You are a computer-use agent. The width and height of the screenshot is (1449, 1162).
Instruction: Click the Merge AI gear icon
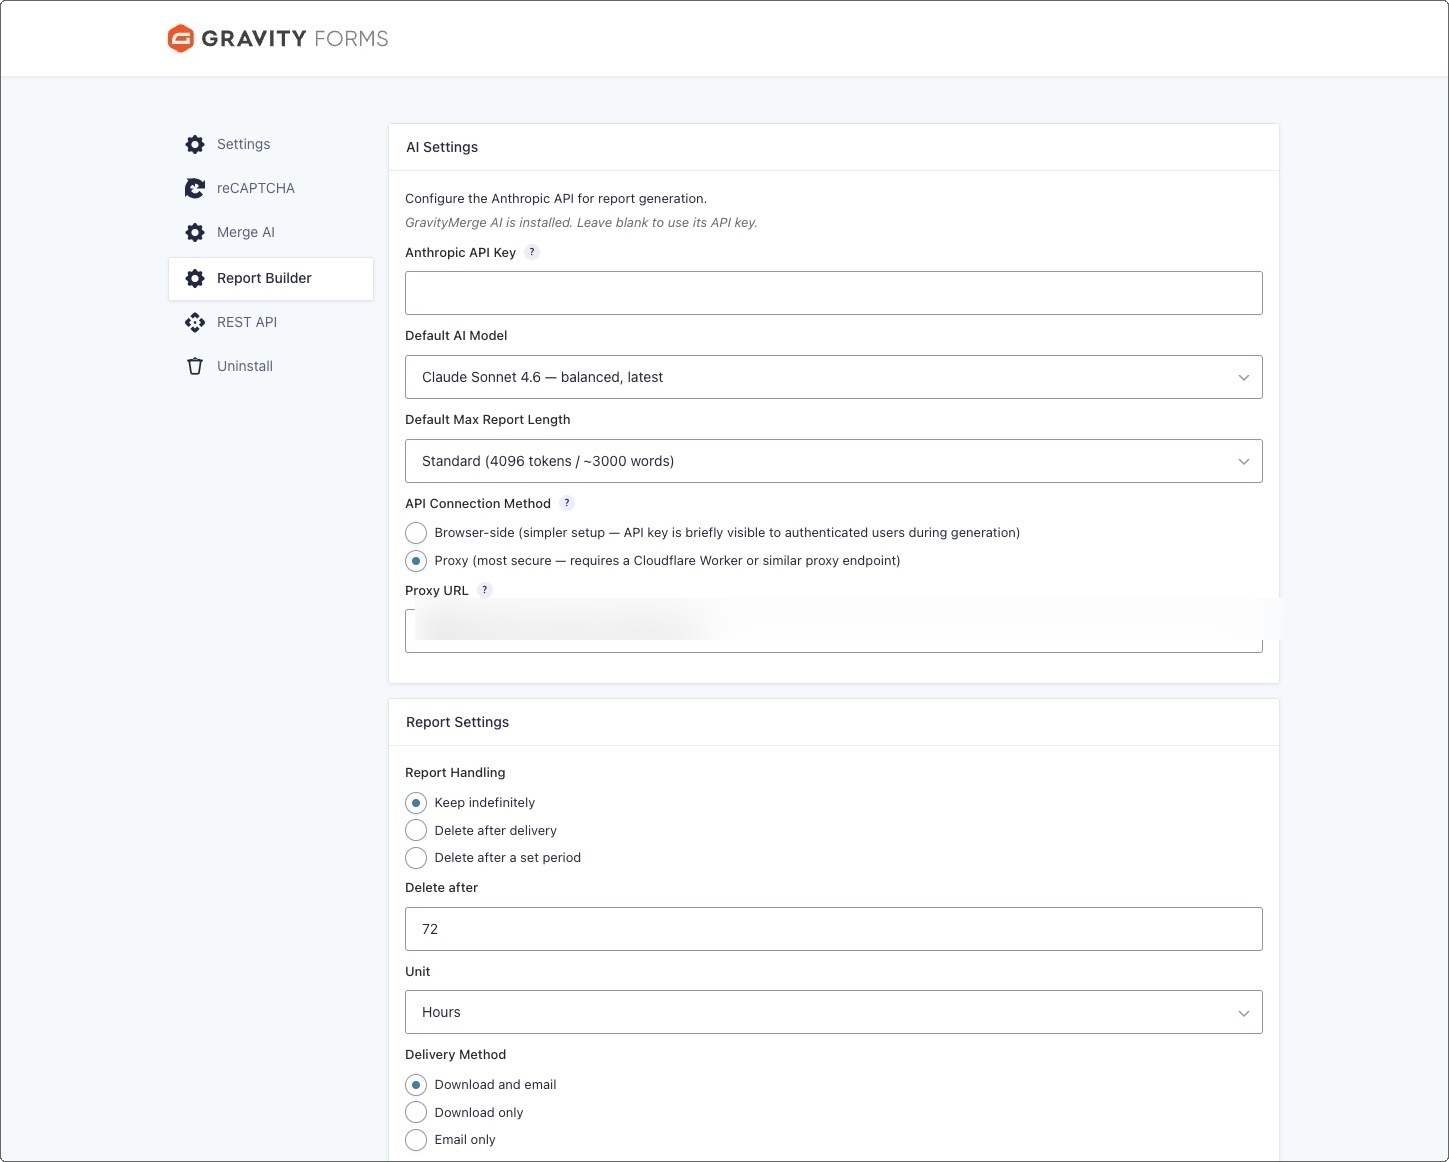pyautogui.click(x=195, y=232)
